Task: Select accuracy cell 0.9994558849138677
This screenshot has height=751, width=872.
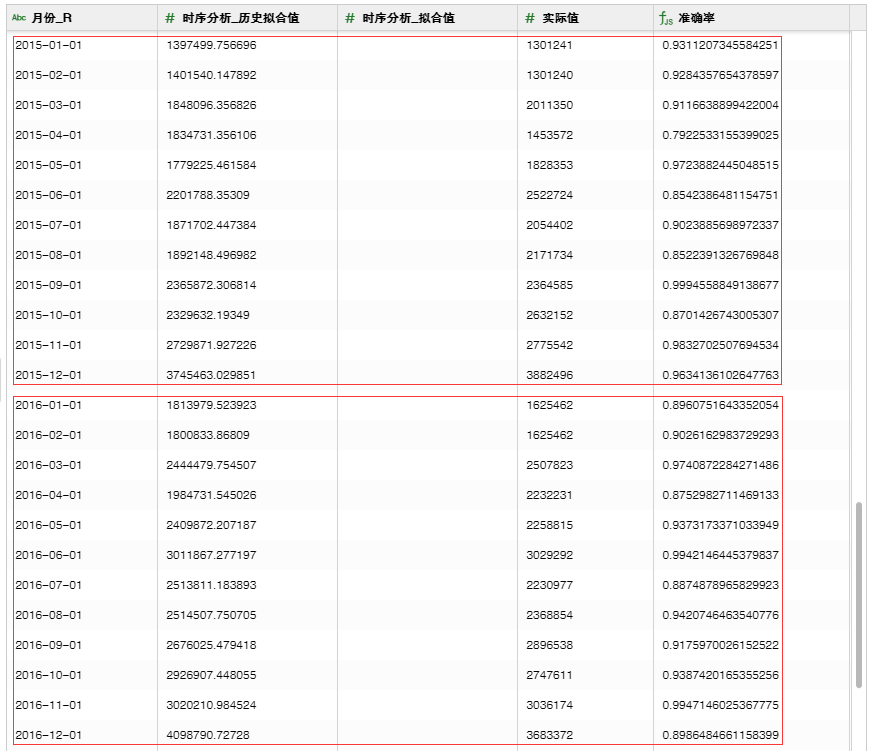Action: pos(720,285)
